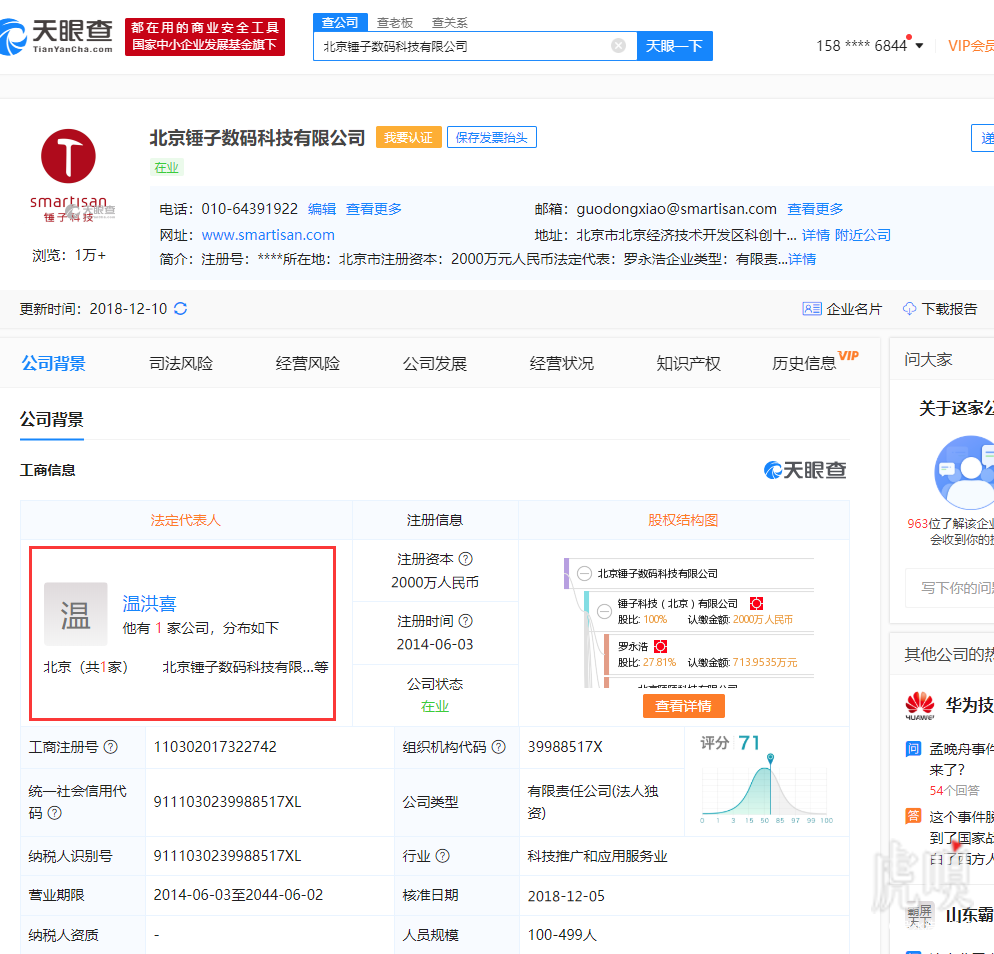Click the score curve marker at 71
994x954 pixels.
(x=770, y=758)
